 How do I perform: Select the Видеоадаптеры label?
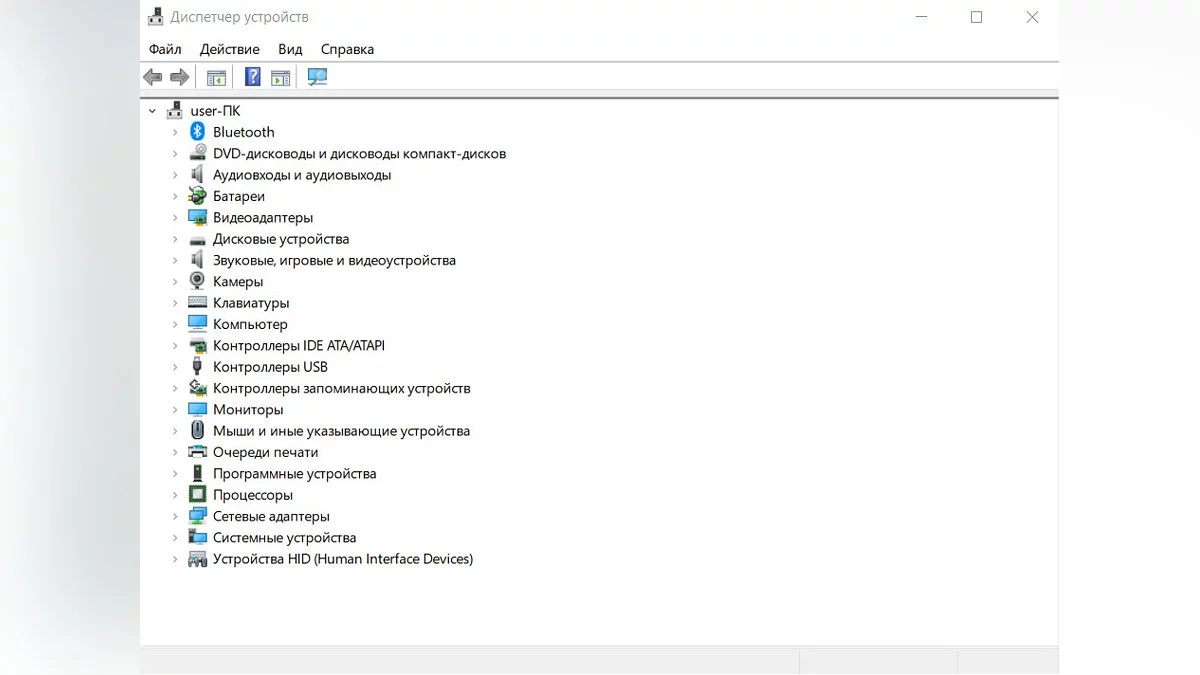tap(263, 217)
